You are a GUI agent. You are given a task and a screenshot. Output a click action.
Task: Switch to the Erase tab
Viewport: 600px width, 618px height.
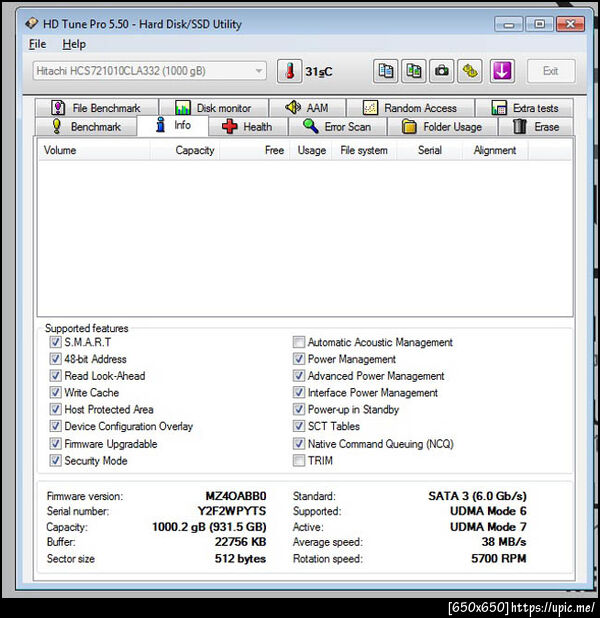(536, 127)
